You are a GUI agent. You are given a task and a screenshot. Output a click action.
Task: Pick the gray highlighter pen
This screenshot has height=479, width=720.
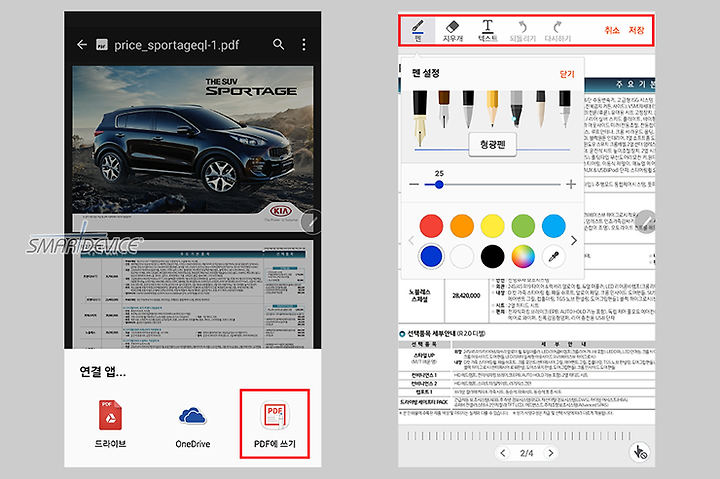coord(516,109)
